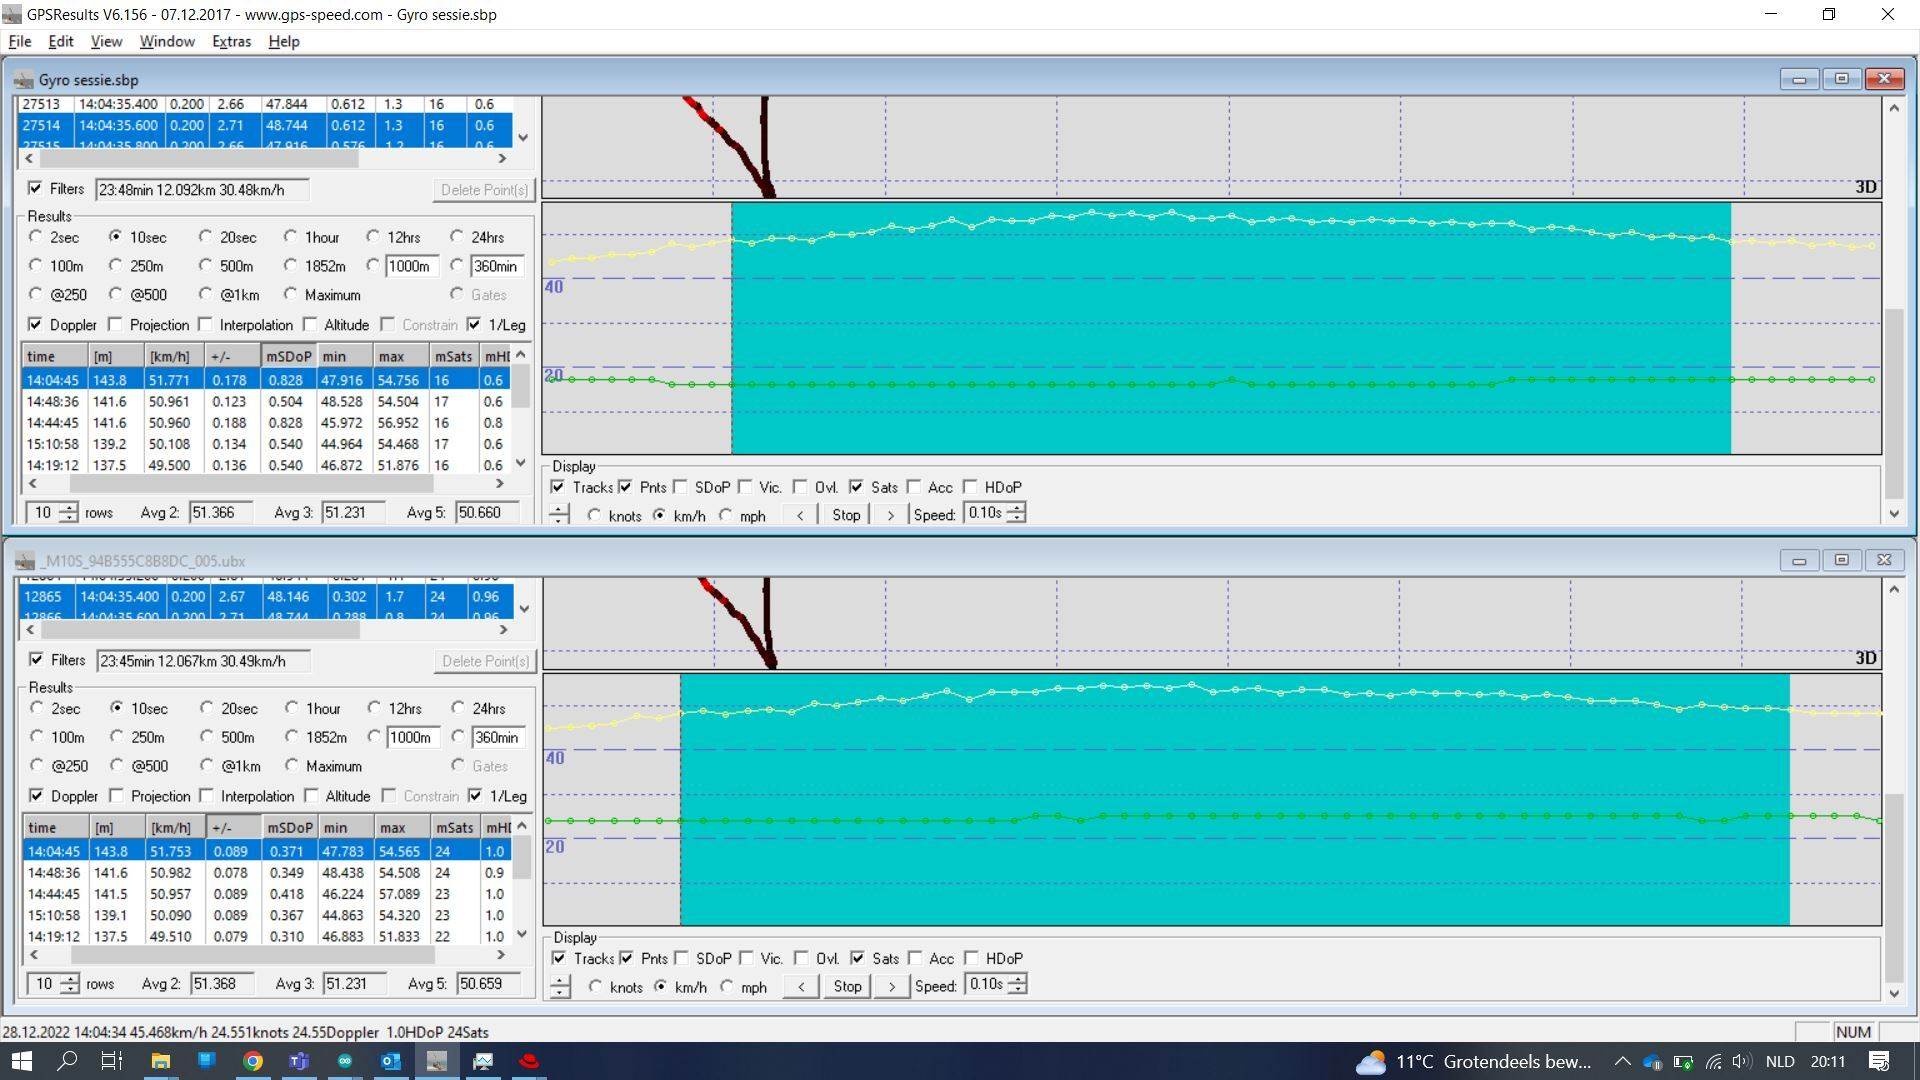Click Delete Point(s) in bottom panel
1920x1080 pixels.
[x=485, y=661]
